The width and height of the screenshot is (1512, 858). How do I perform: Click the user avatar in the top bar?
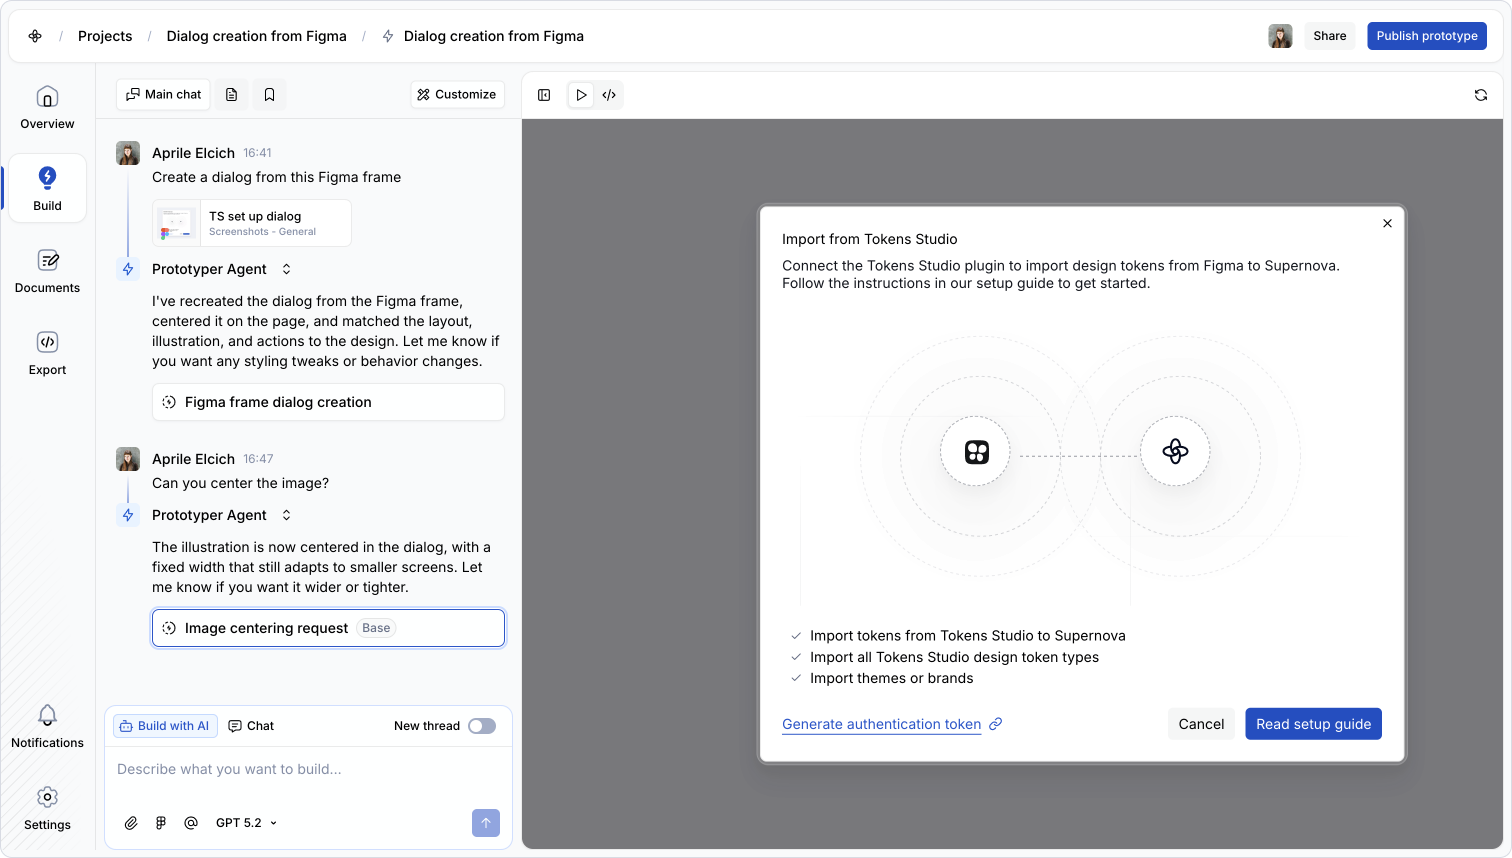tap(1280, 36)
